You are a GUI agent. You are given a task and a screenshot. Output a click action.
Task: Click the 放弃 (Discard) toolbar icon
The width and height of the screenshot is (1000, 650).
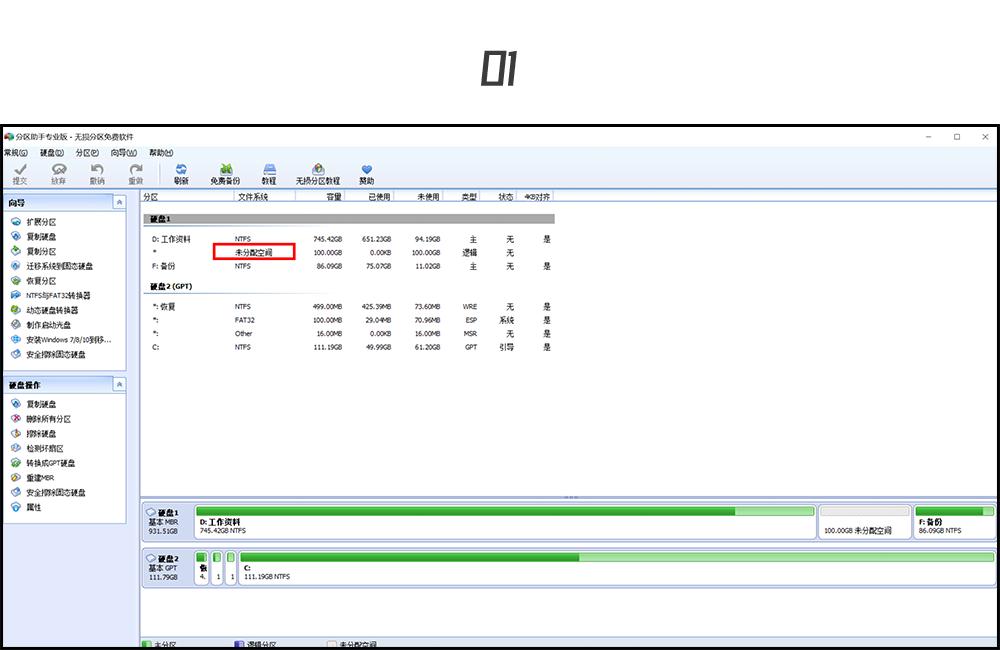(59, 174)
